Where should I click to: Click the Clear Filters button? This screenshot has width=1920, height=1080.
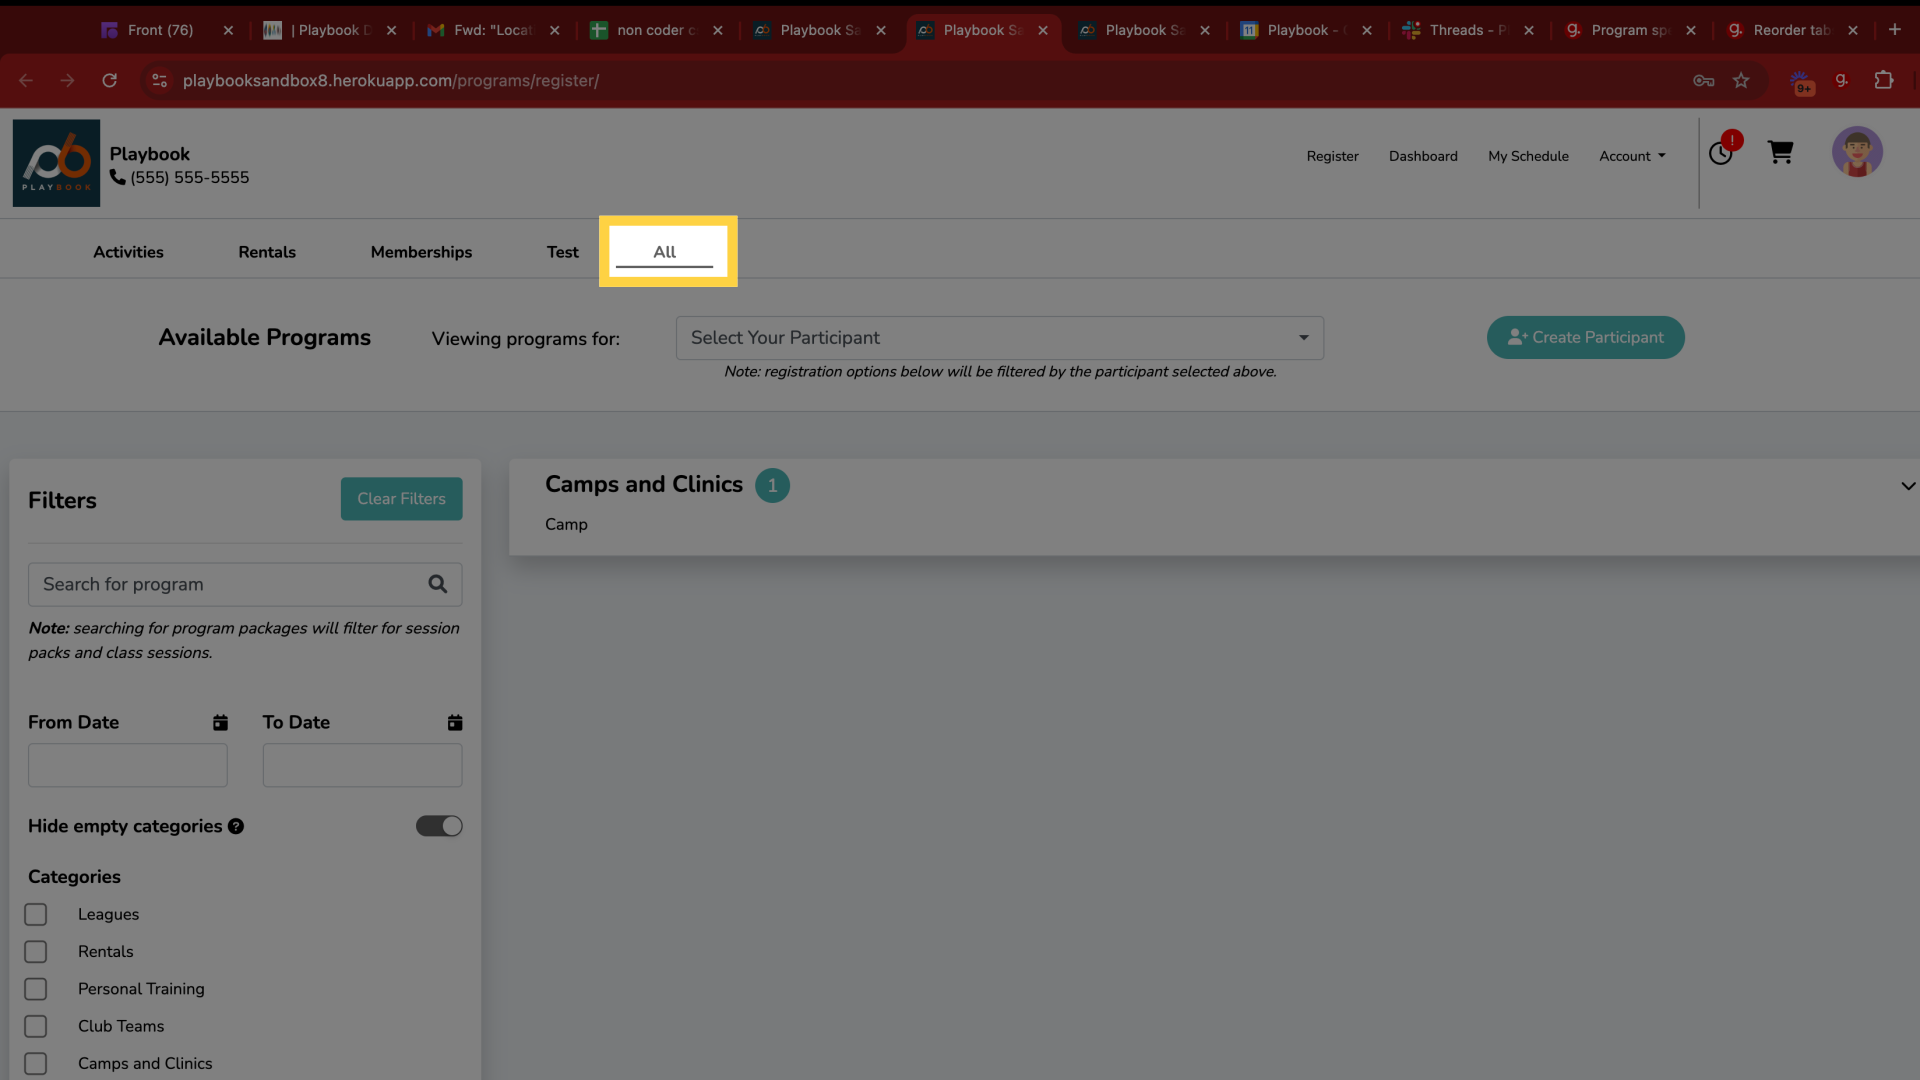pyautogui.click(x=401, y=498)
